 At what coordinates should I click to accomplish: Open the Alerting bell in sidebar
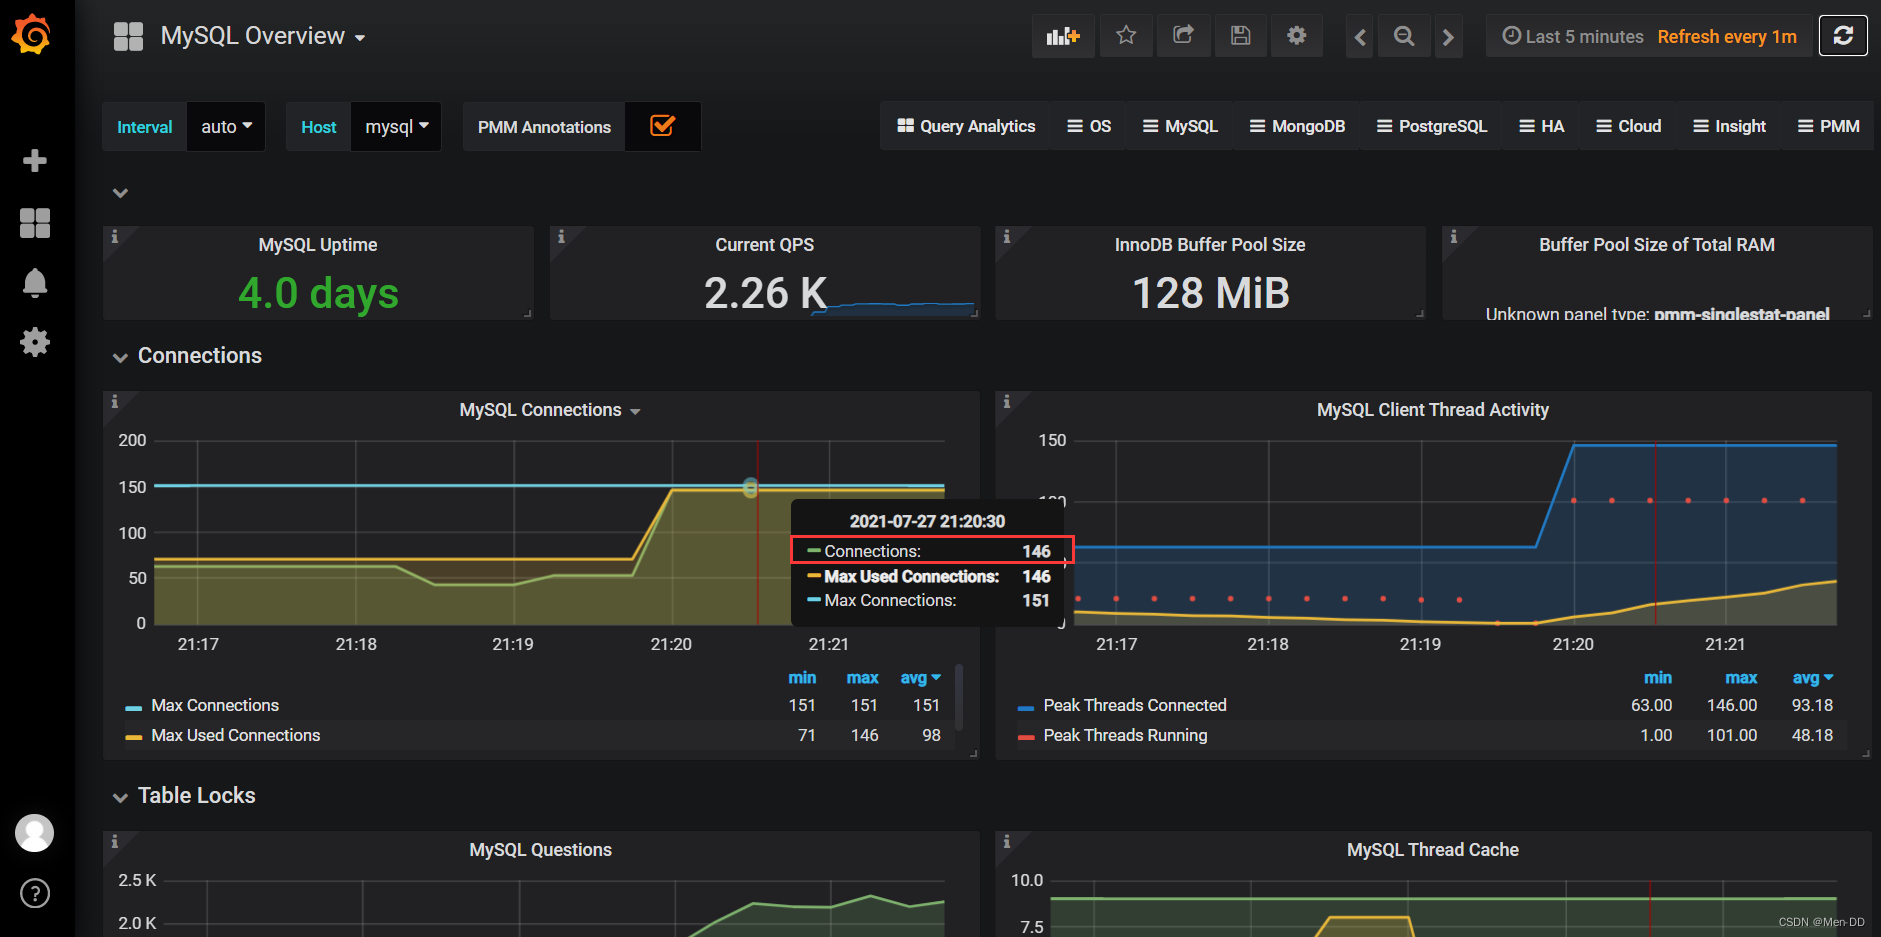tap(35, 283)
